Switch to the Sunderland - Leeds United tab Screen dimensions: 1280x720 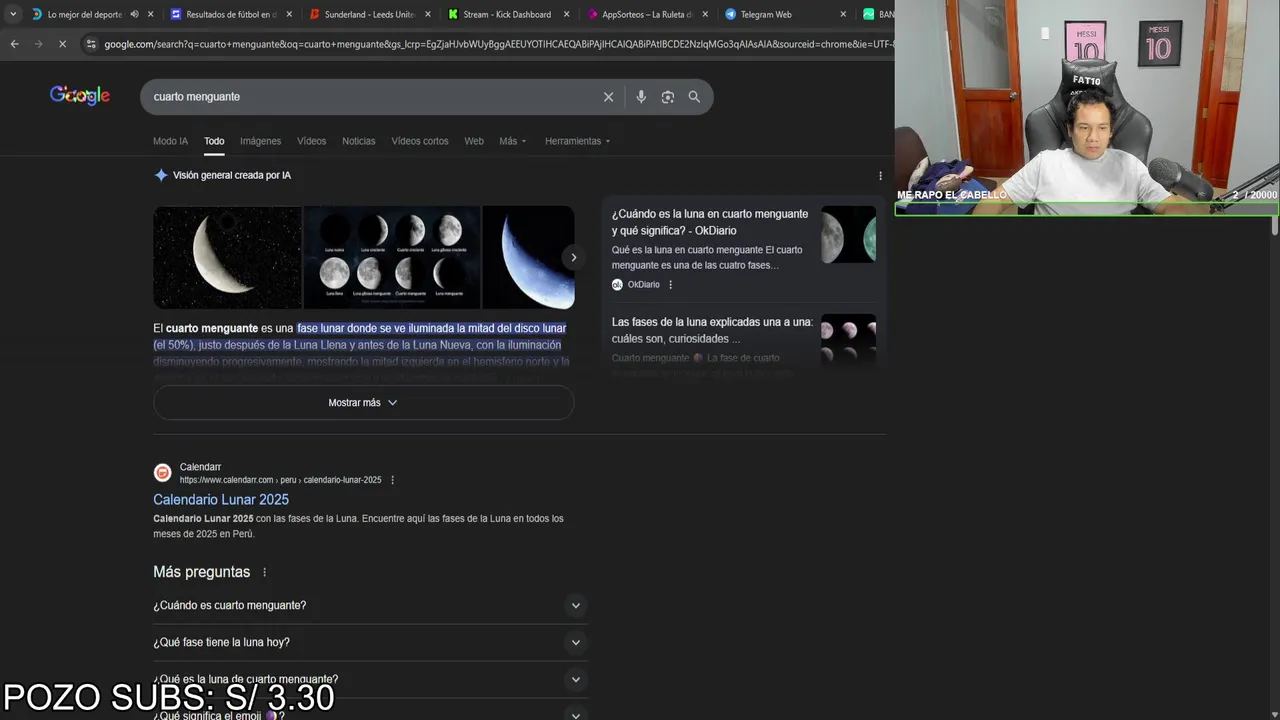click(362, 14)
